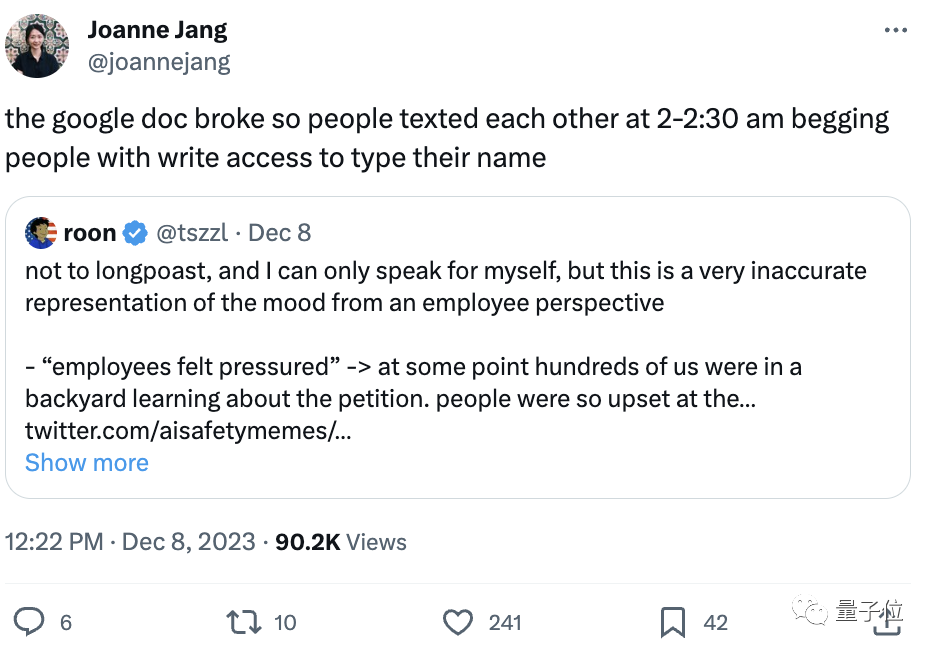The width and height of the screenshot is (934, 652).
Task: Click the reply speech bubble icon
Action: pos(29,622)
